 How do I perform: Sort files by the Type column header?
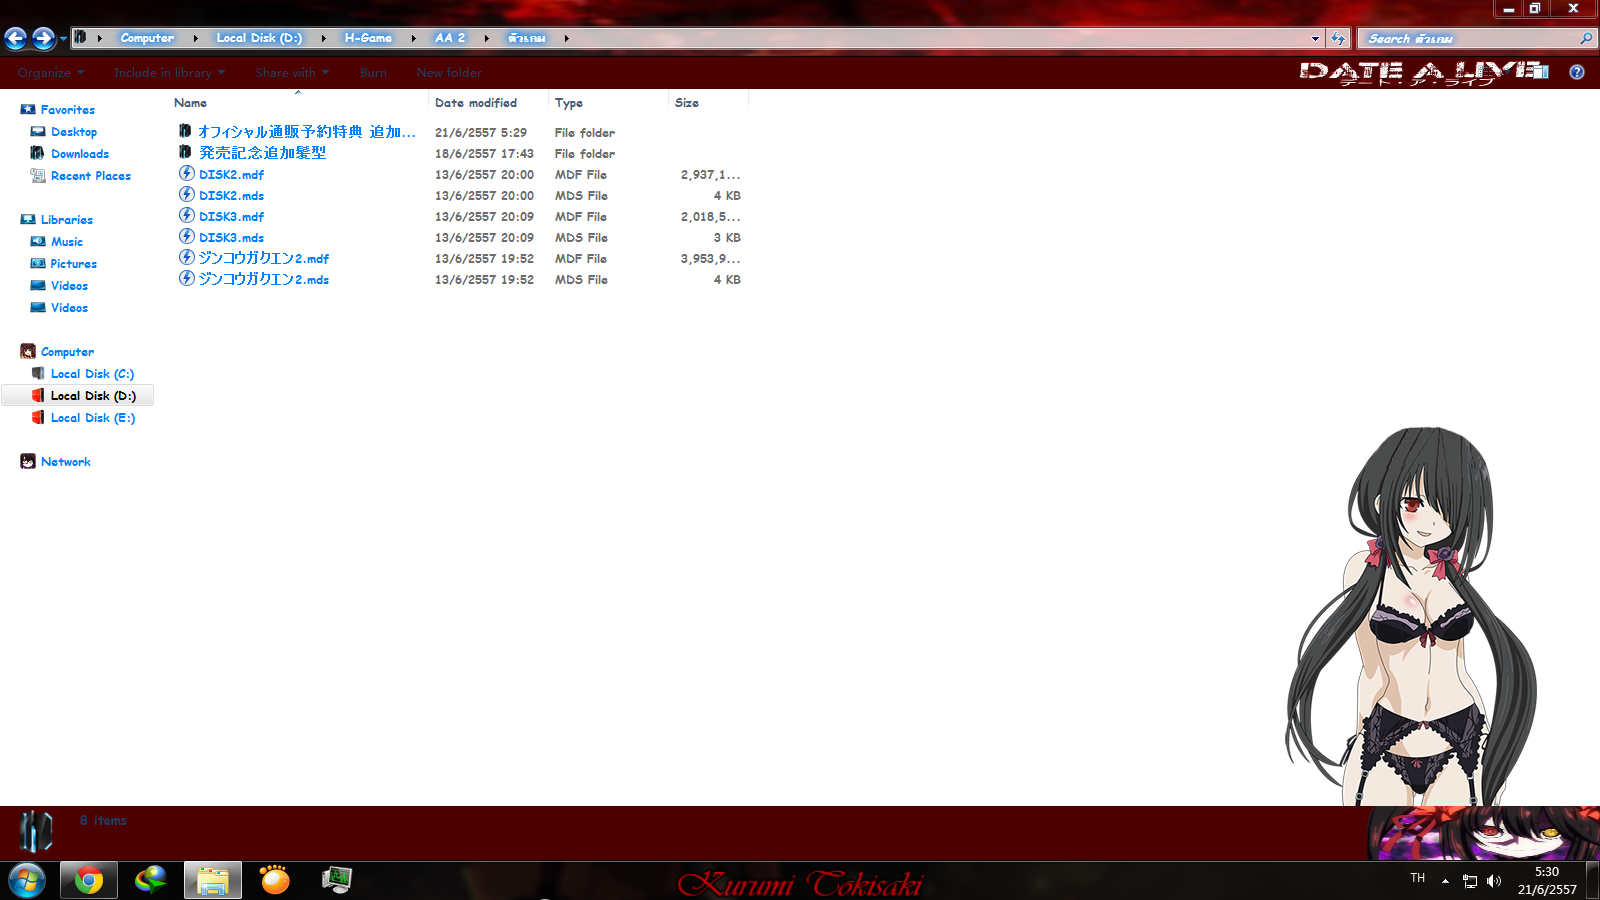click(608, 102)
